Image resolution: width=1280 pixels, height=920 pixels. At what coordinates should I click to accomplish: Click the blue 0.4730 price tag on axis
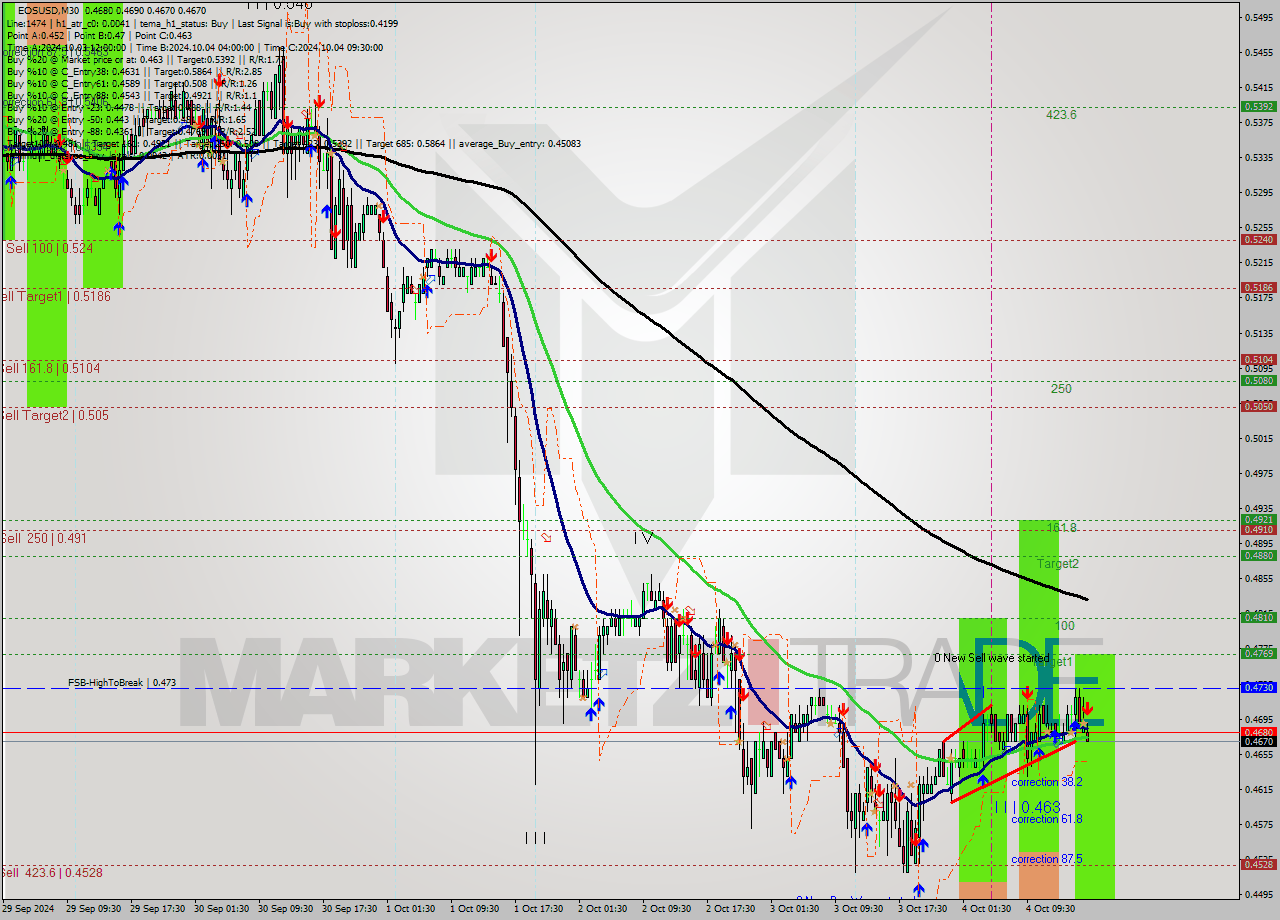click(x=1257, y=688)
